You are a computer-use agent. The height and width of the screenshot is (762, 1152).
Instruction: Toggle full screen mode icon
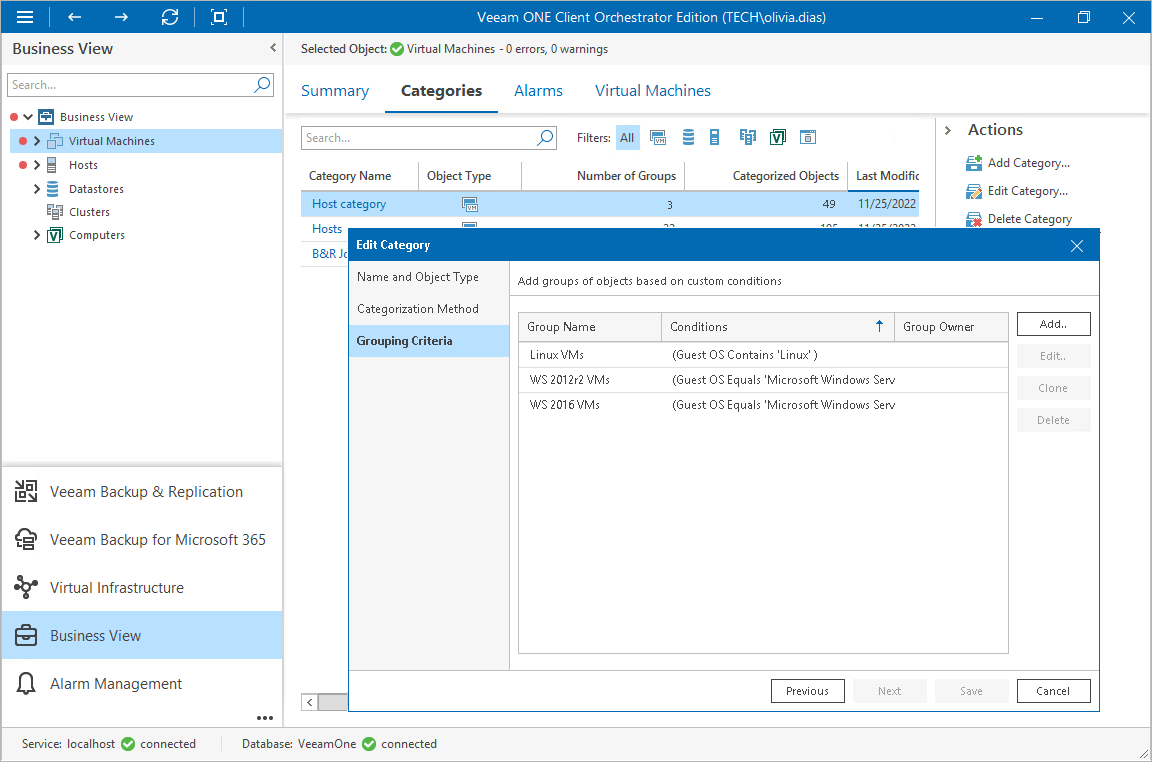[x=219, y=17]
